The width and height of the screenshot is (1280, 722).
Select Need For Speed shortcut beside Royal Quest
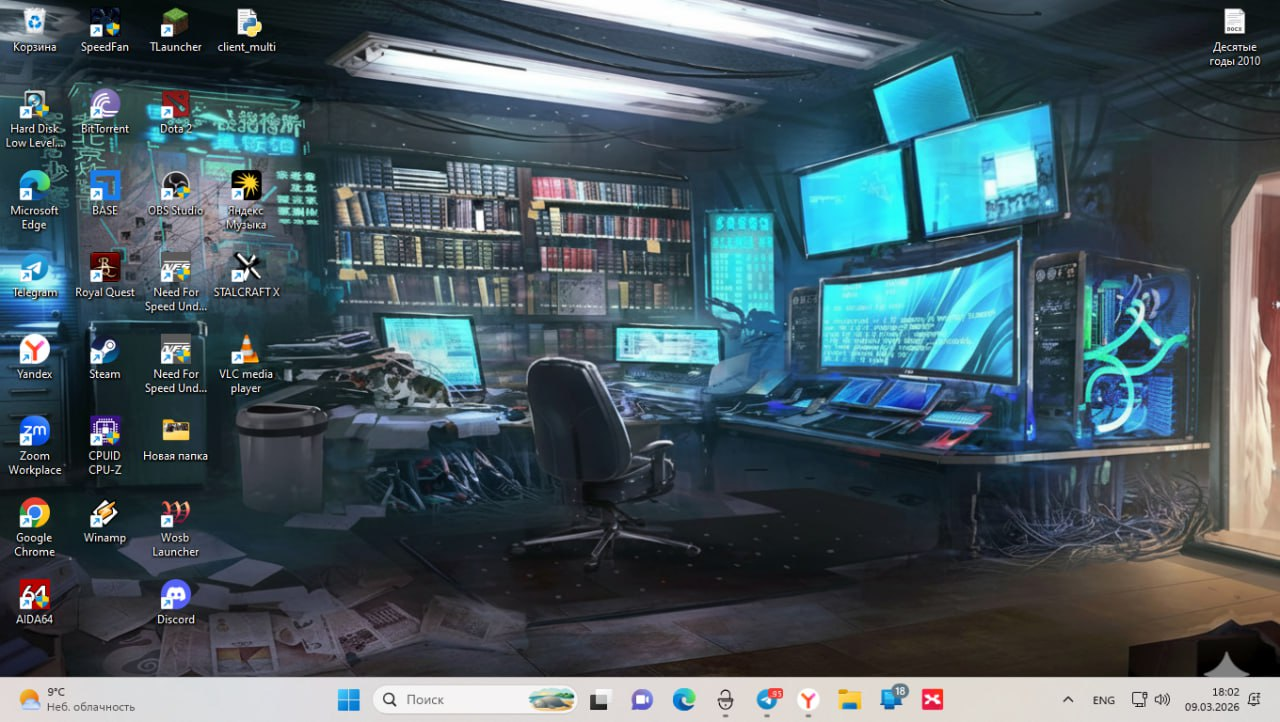pos(175,283)
